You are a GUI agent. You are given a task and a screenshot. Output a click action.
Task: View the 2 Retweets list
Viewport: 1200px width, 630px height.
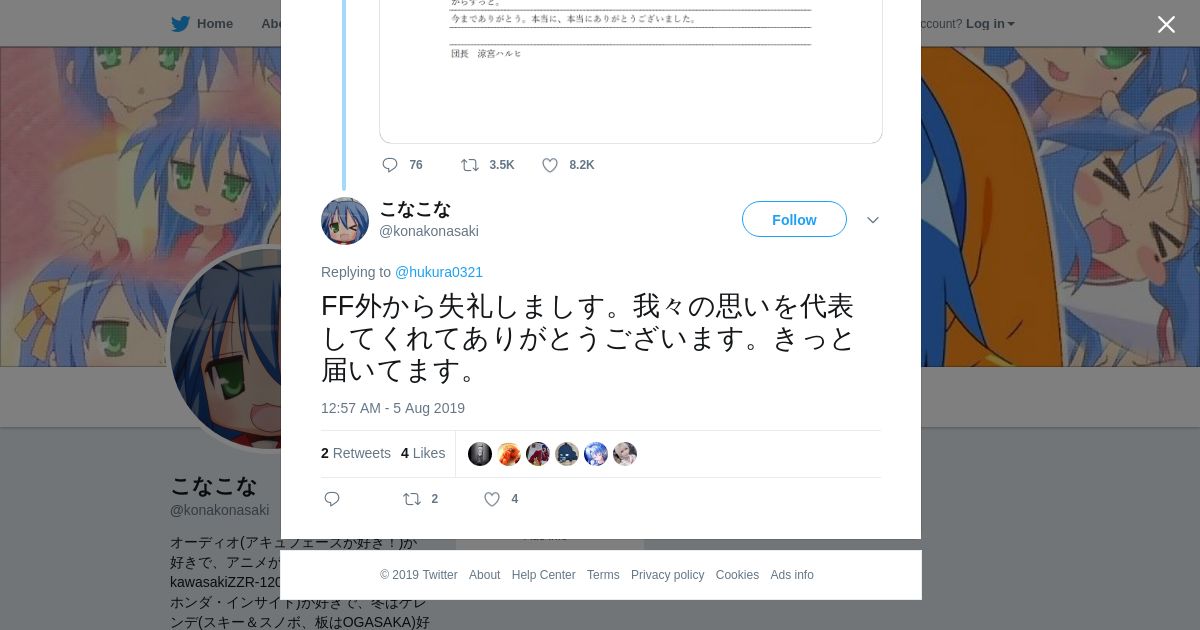[356, 453]
